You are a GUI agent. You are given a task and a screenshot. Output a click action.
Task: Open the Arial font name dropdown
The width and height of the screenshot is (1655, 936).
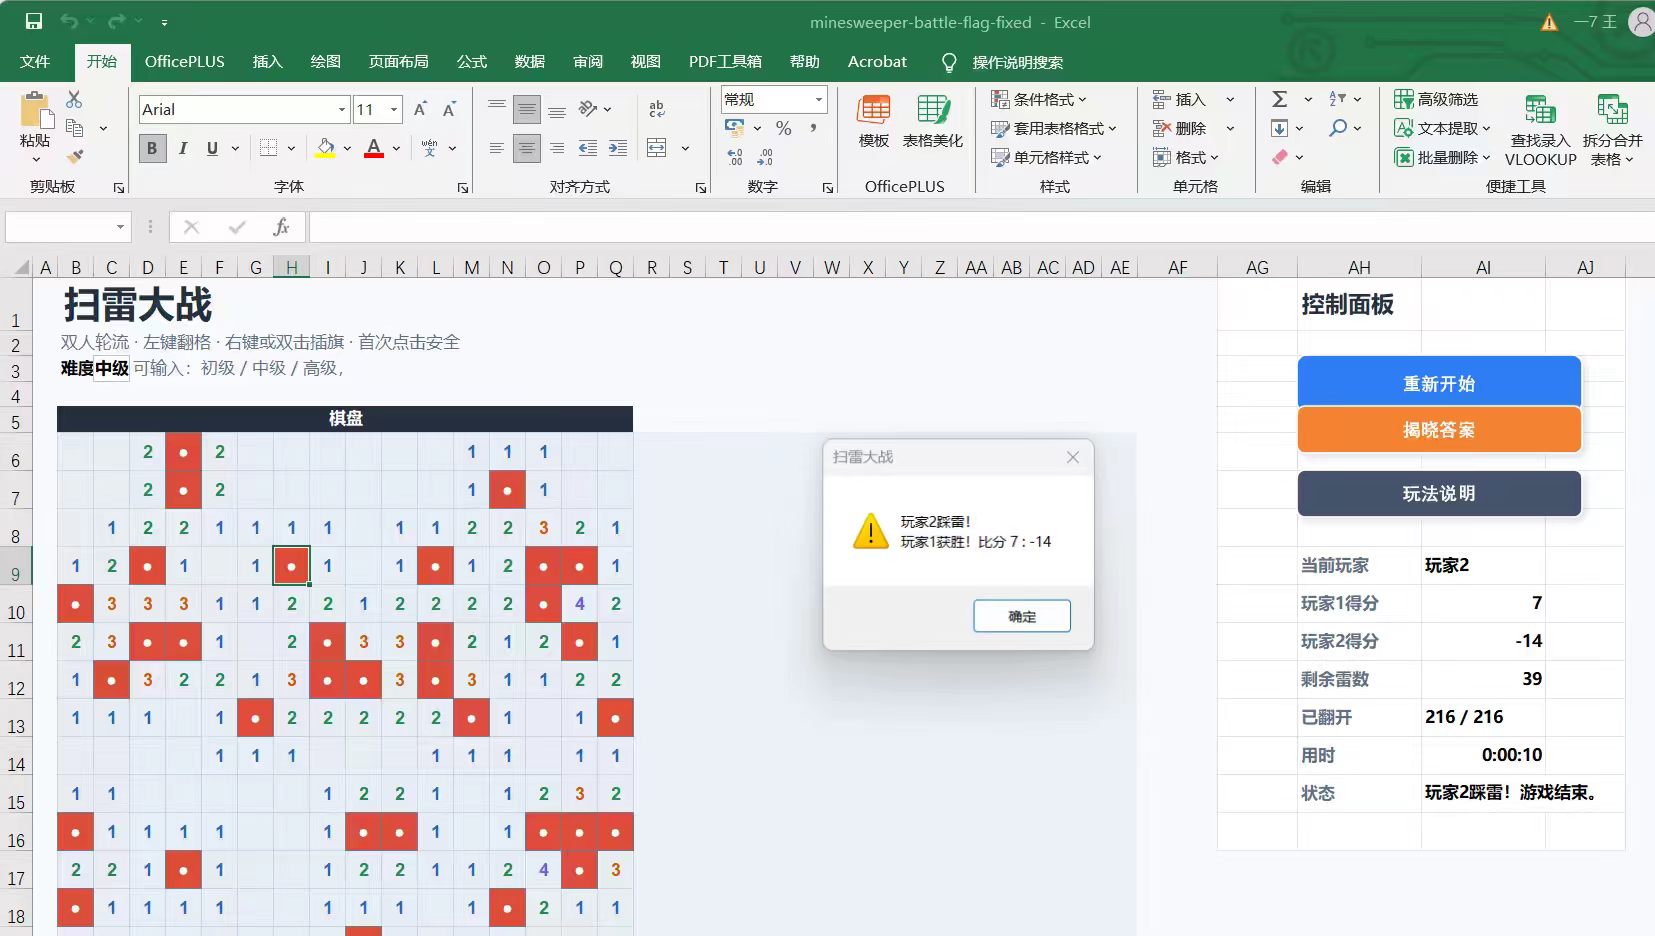(342, 109)
